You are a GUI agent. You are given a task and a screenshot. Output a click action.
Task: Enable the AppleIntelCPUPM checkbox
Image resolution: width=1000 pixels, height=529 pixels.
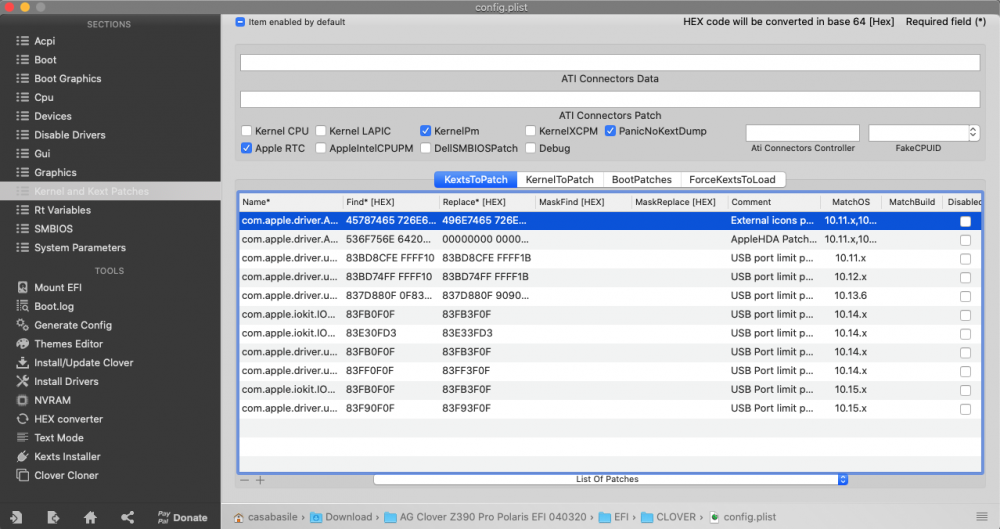pos(321,148)
